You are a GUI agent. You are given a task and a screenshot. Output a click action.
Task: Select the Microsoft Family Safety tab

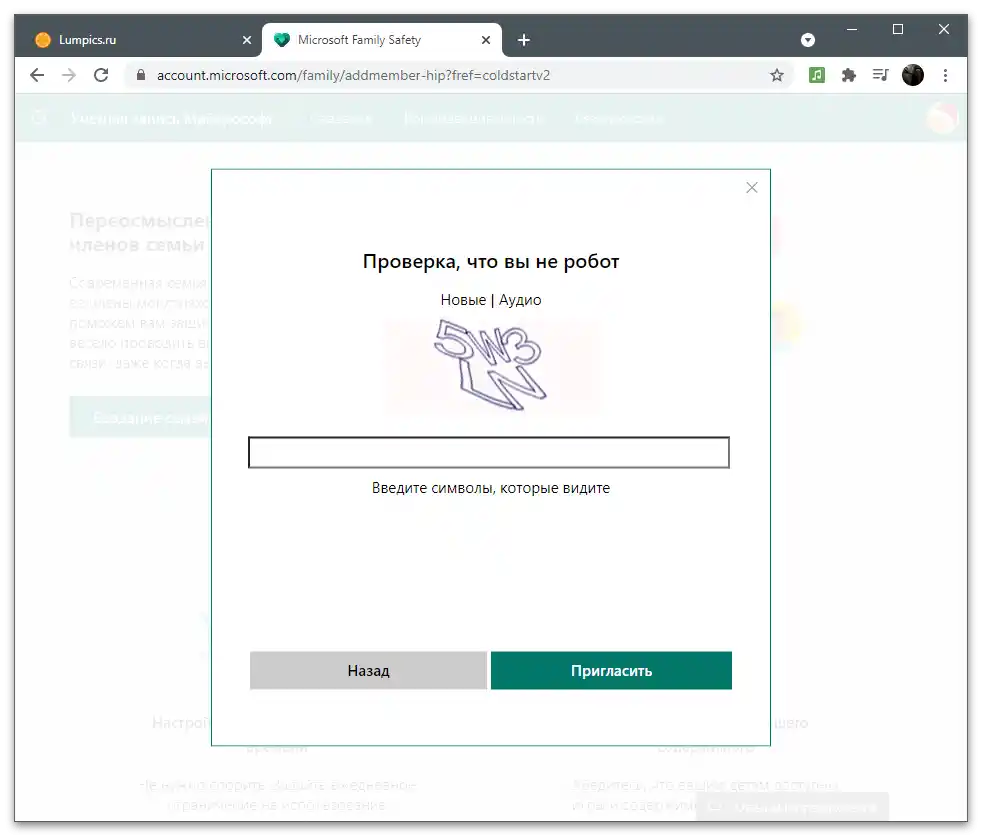[381, 40]
